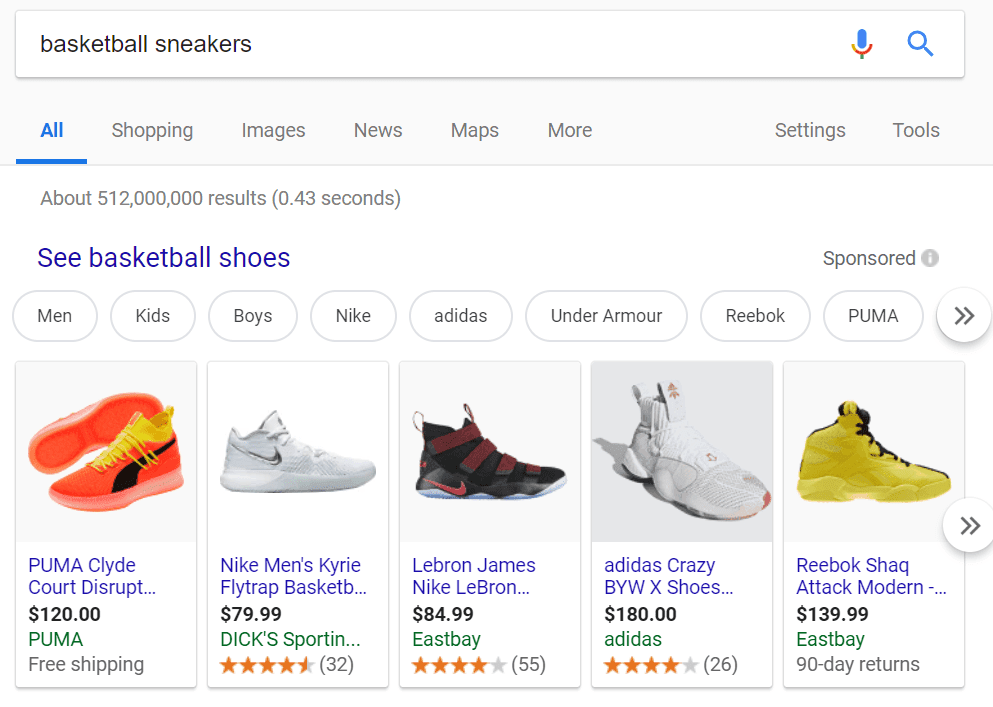Viewport: 993px width, 707px height.
Task: Click the 90-day returns note
Action: [857, 665]
